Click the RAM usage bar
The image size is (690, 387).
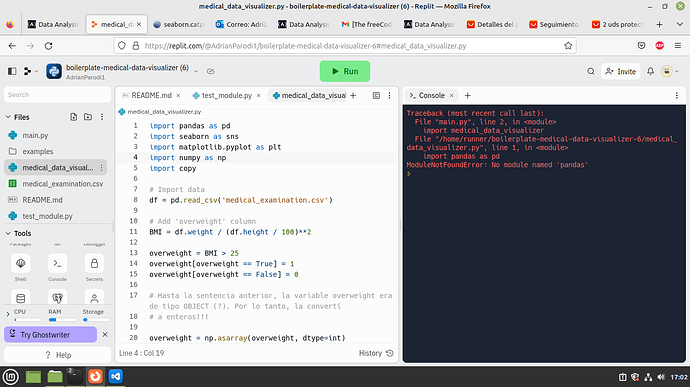62,320
